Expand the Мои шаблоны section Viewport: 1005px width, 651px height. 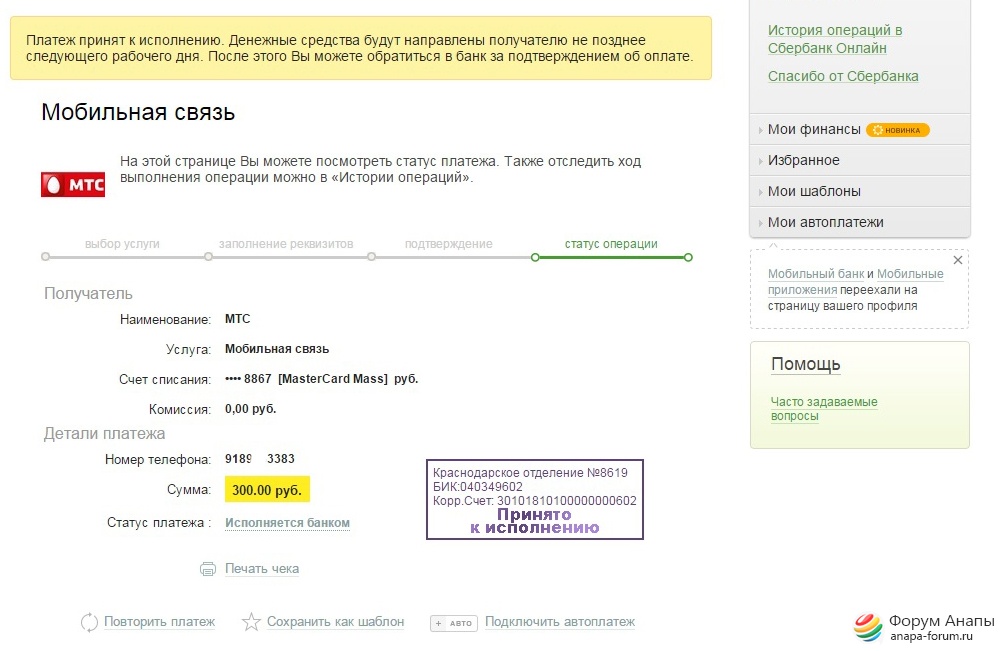(814, 191)
